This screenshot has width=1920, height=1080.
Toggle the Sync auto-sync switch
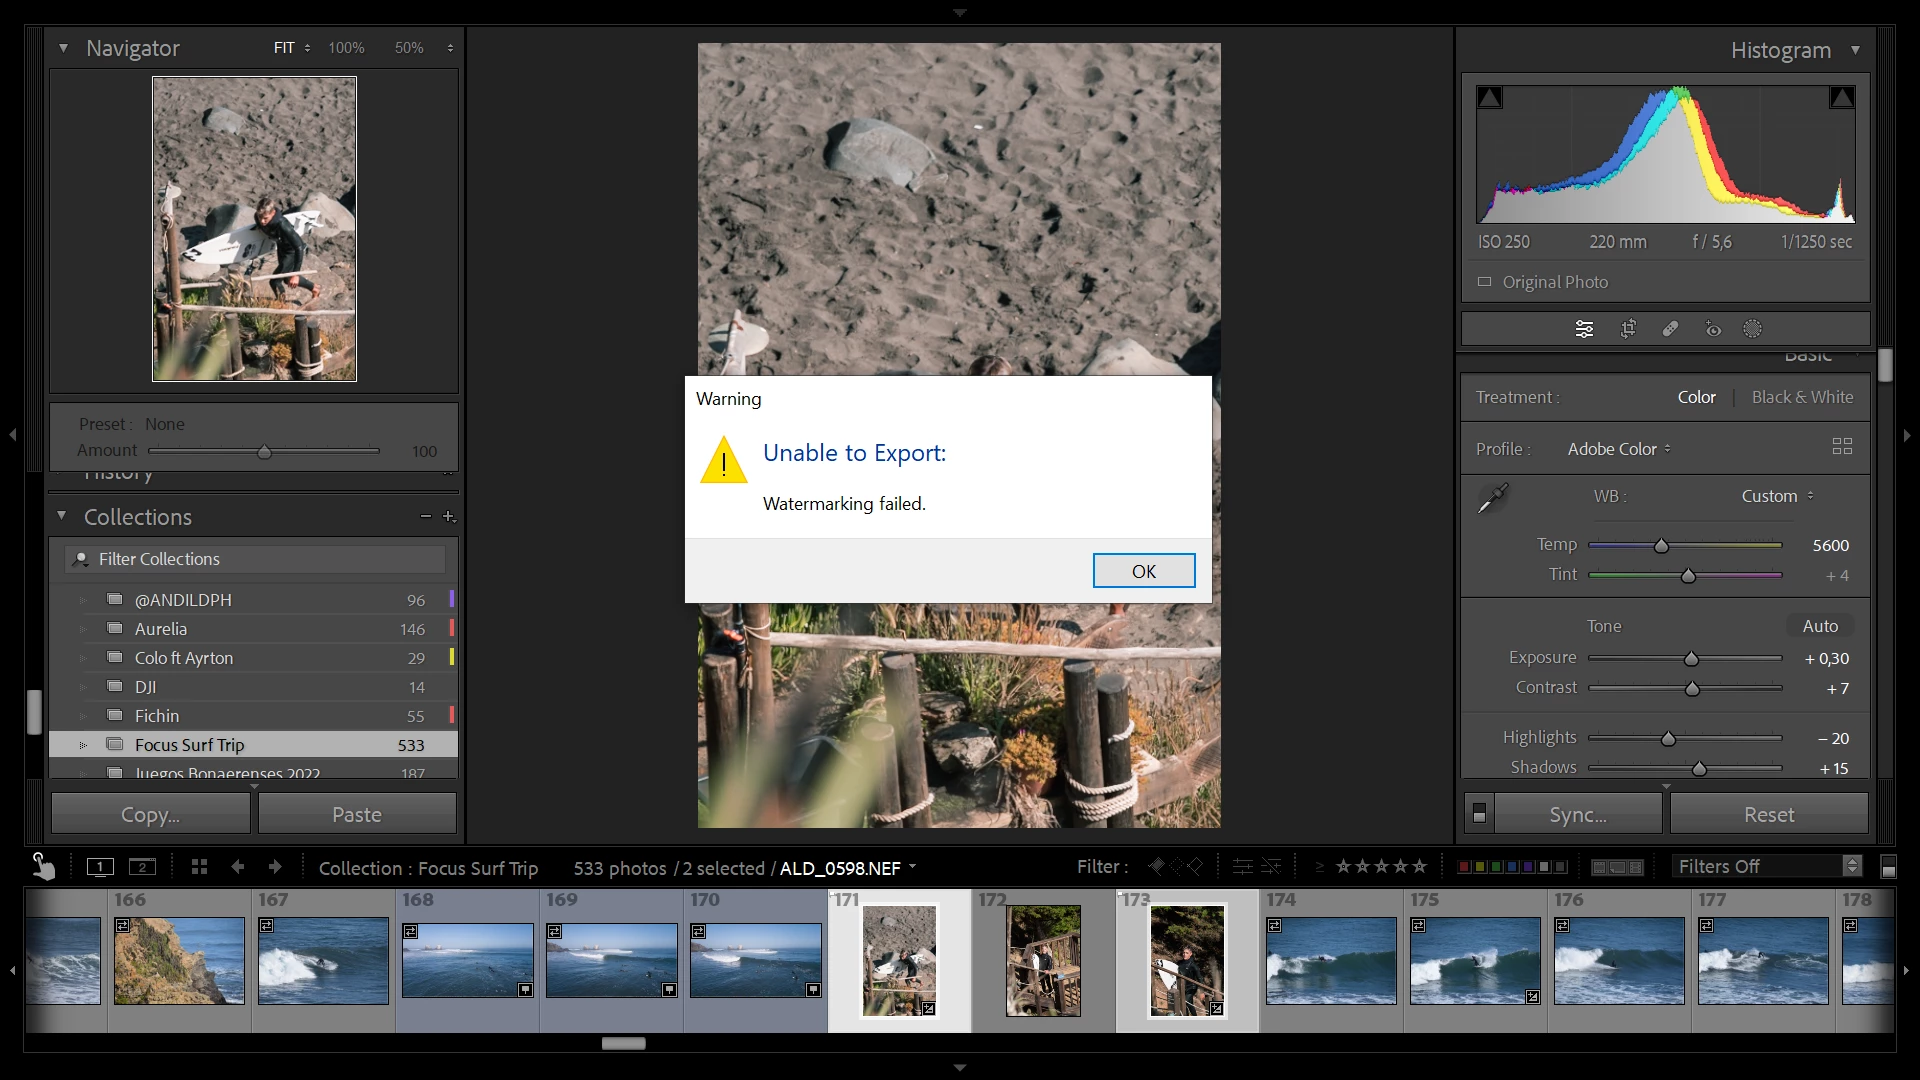pyautogui.click(x=1479, y=814)
